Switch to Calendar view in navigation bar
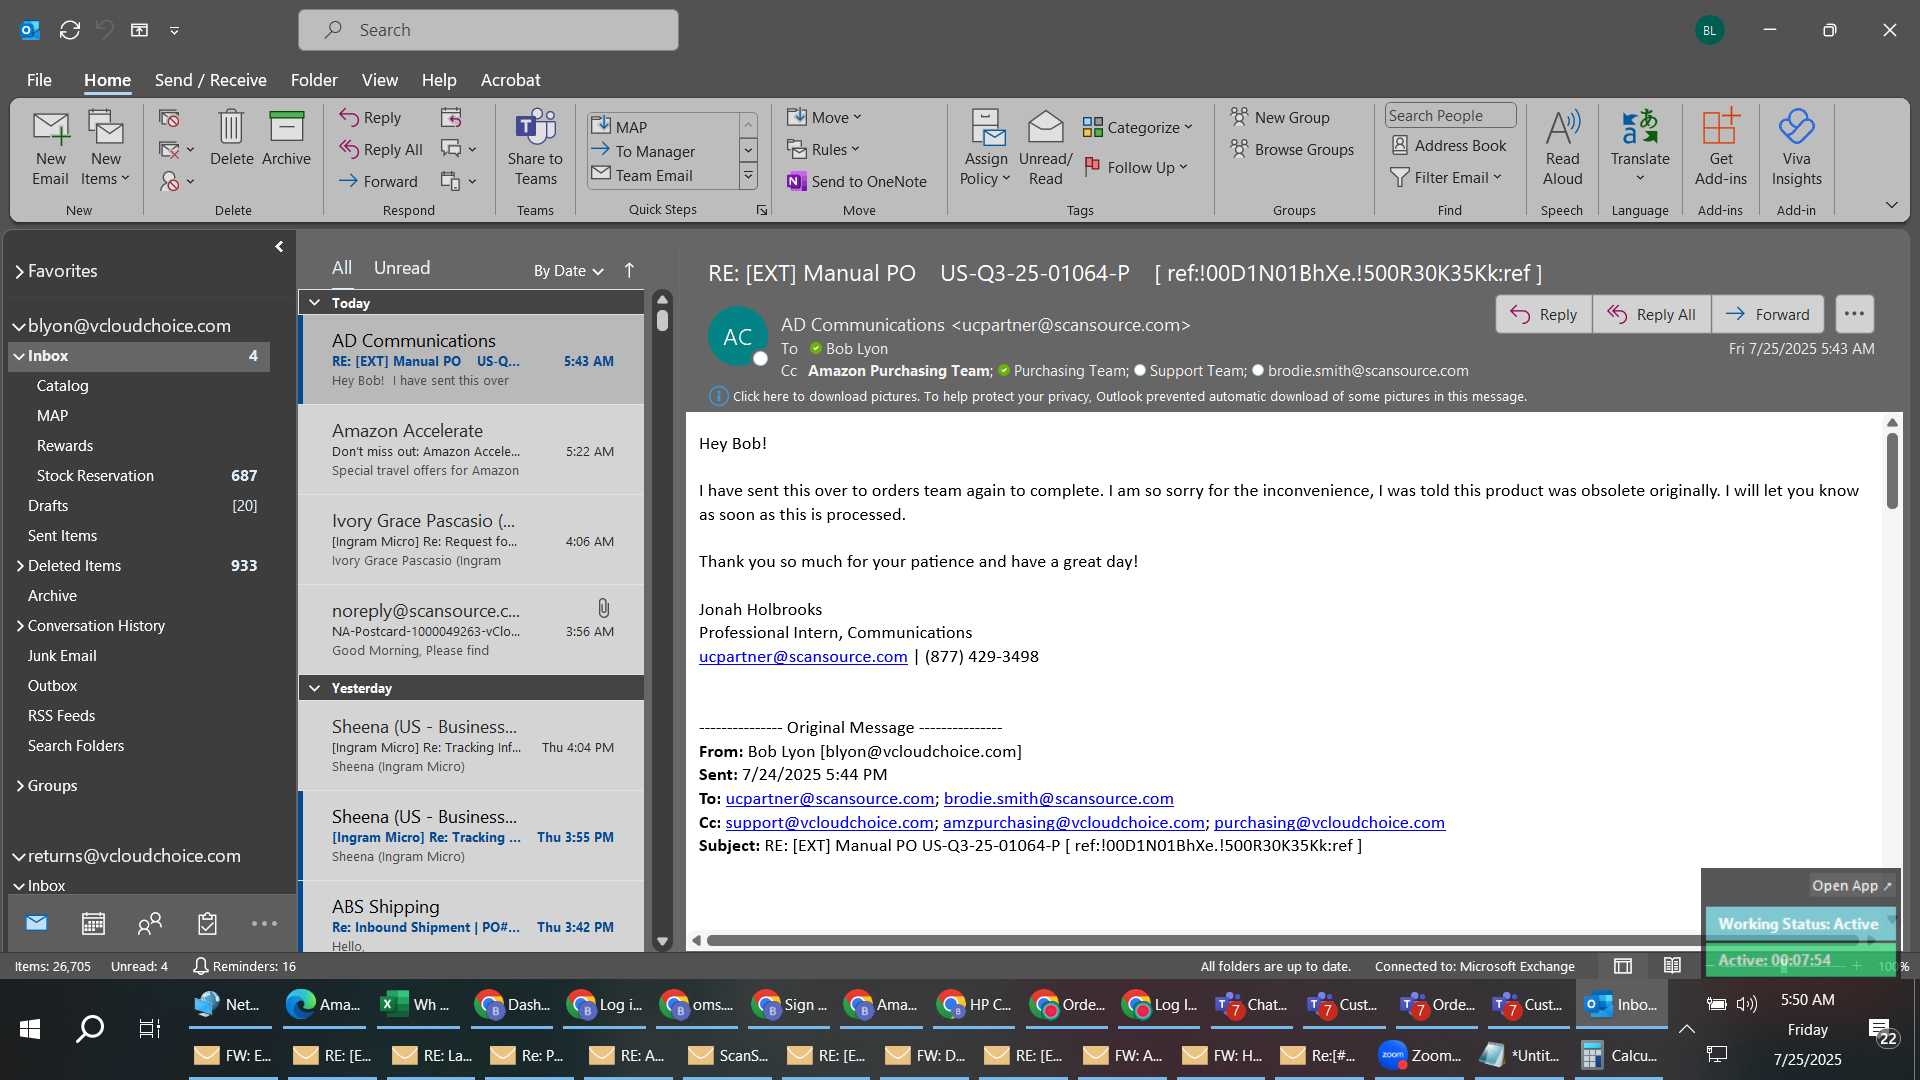The width and height of the screenshot is (1920, 1080). [x=93, y=924]
